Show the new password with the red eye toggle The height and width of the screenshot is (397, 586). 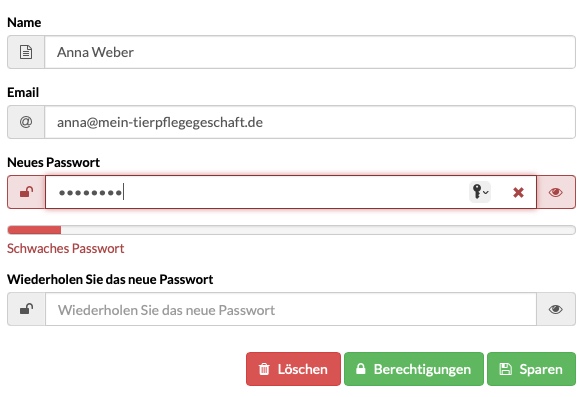click(x=556, y=192)
